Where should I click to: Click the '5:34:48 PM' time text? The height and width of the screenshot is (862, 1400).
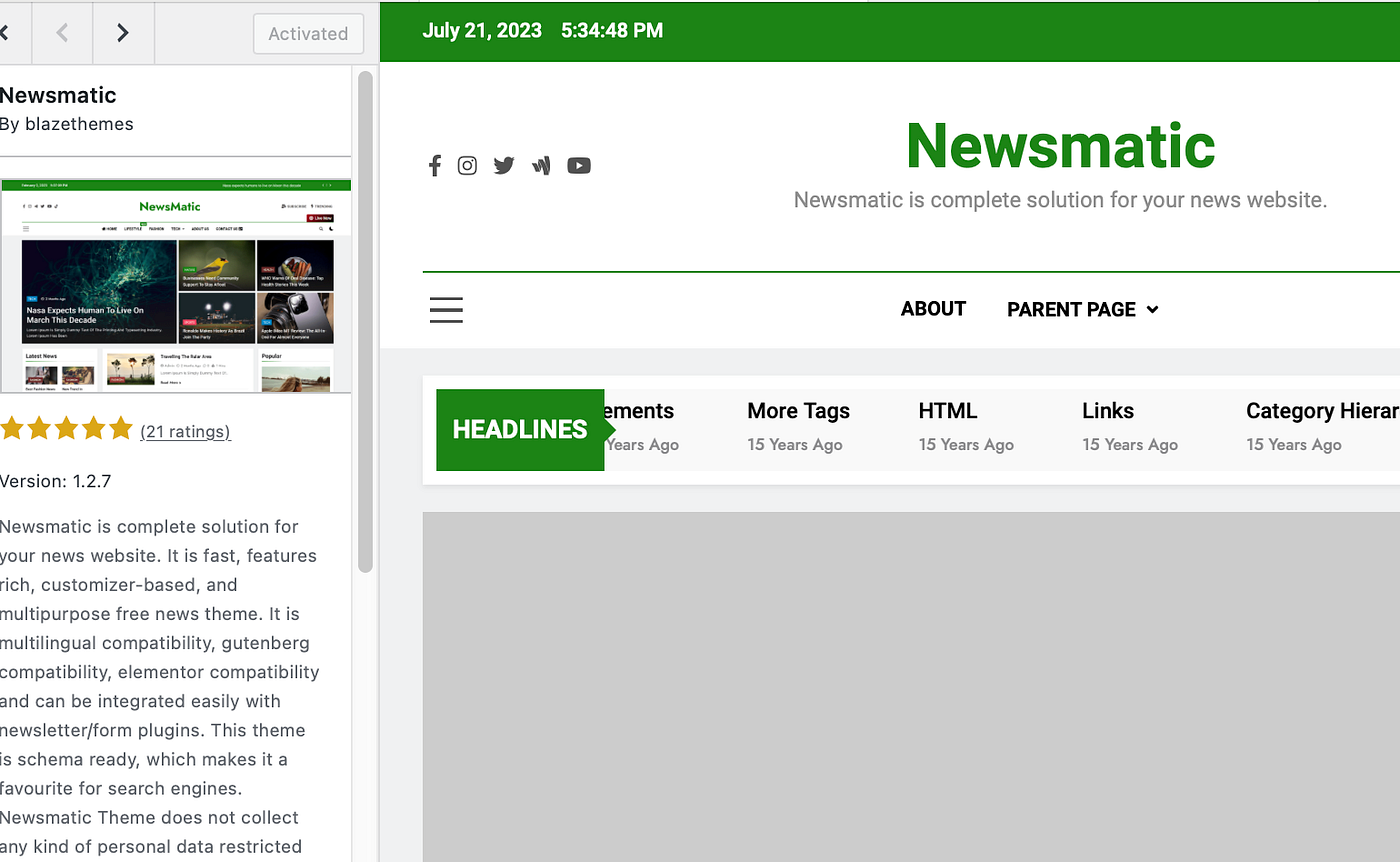click(612, 31)
